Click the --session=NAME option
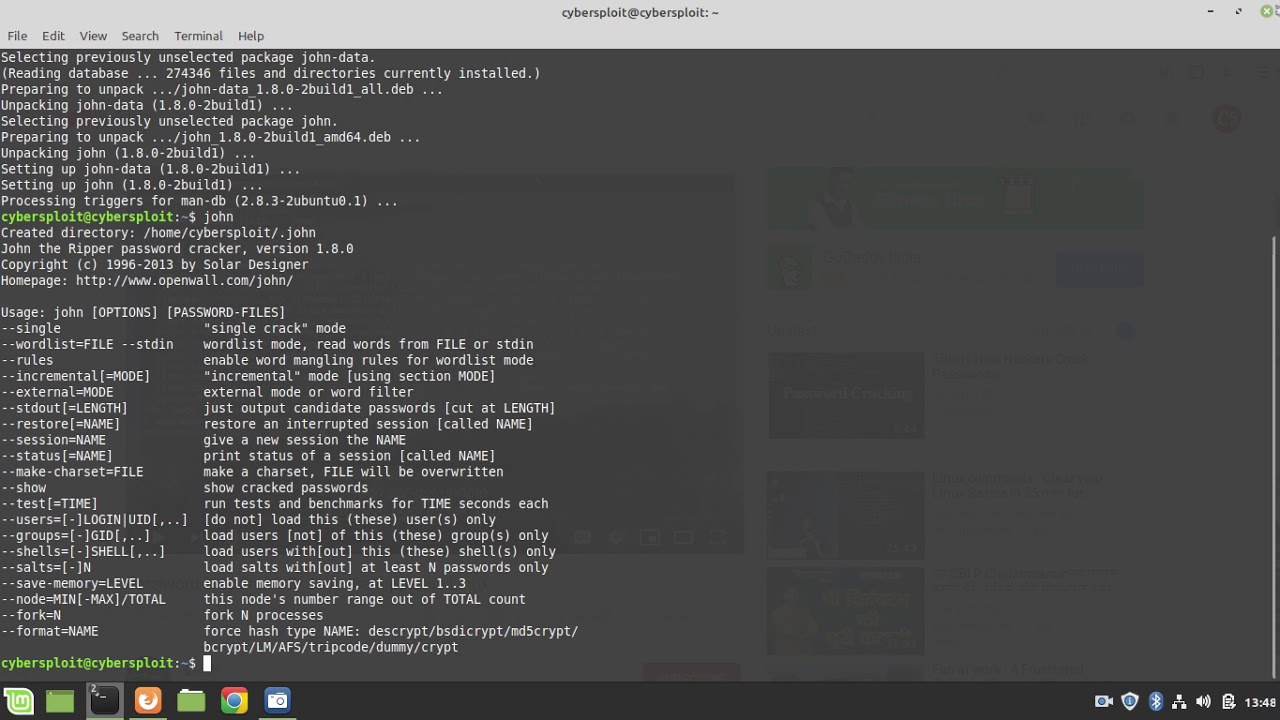Image resolution: width=1280 pixels, height=720 pixels. 53,441
